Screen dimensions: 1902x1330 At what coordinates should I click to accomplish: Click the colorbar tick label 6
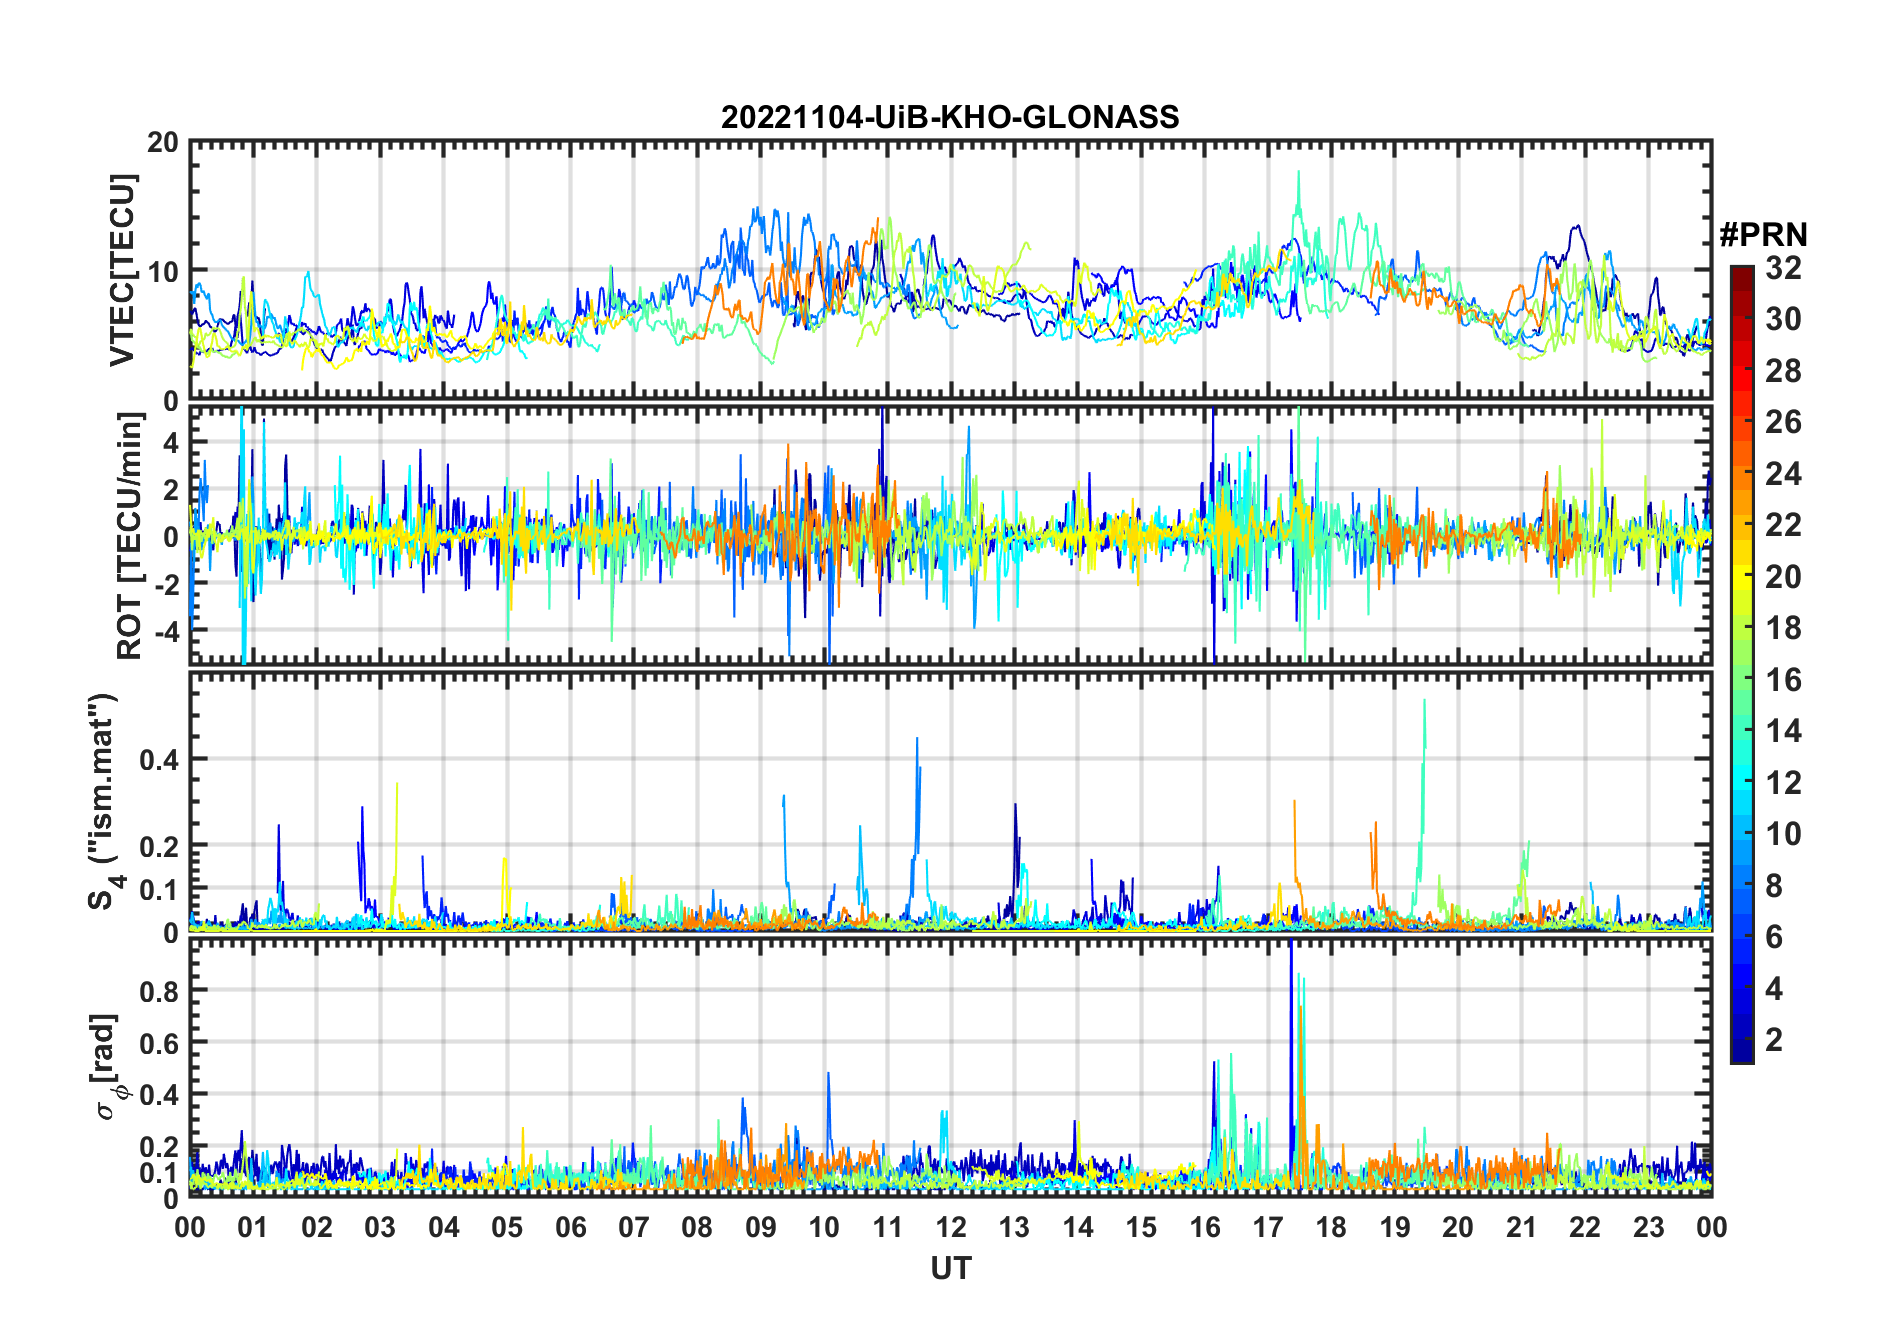pyautogui.click(x=1774, y=937)
